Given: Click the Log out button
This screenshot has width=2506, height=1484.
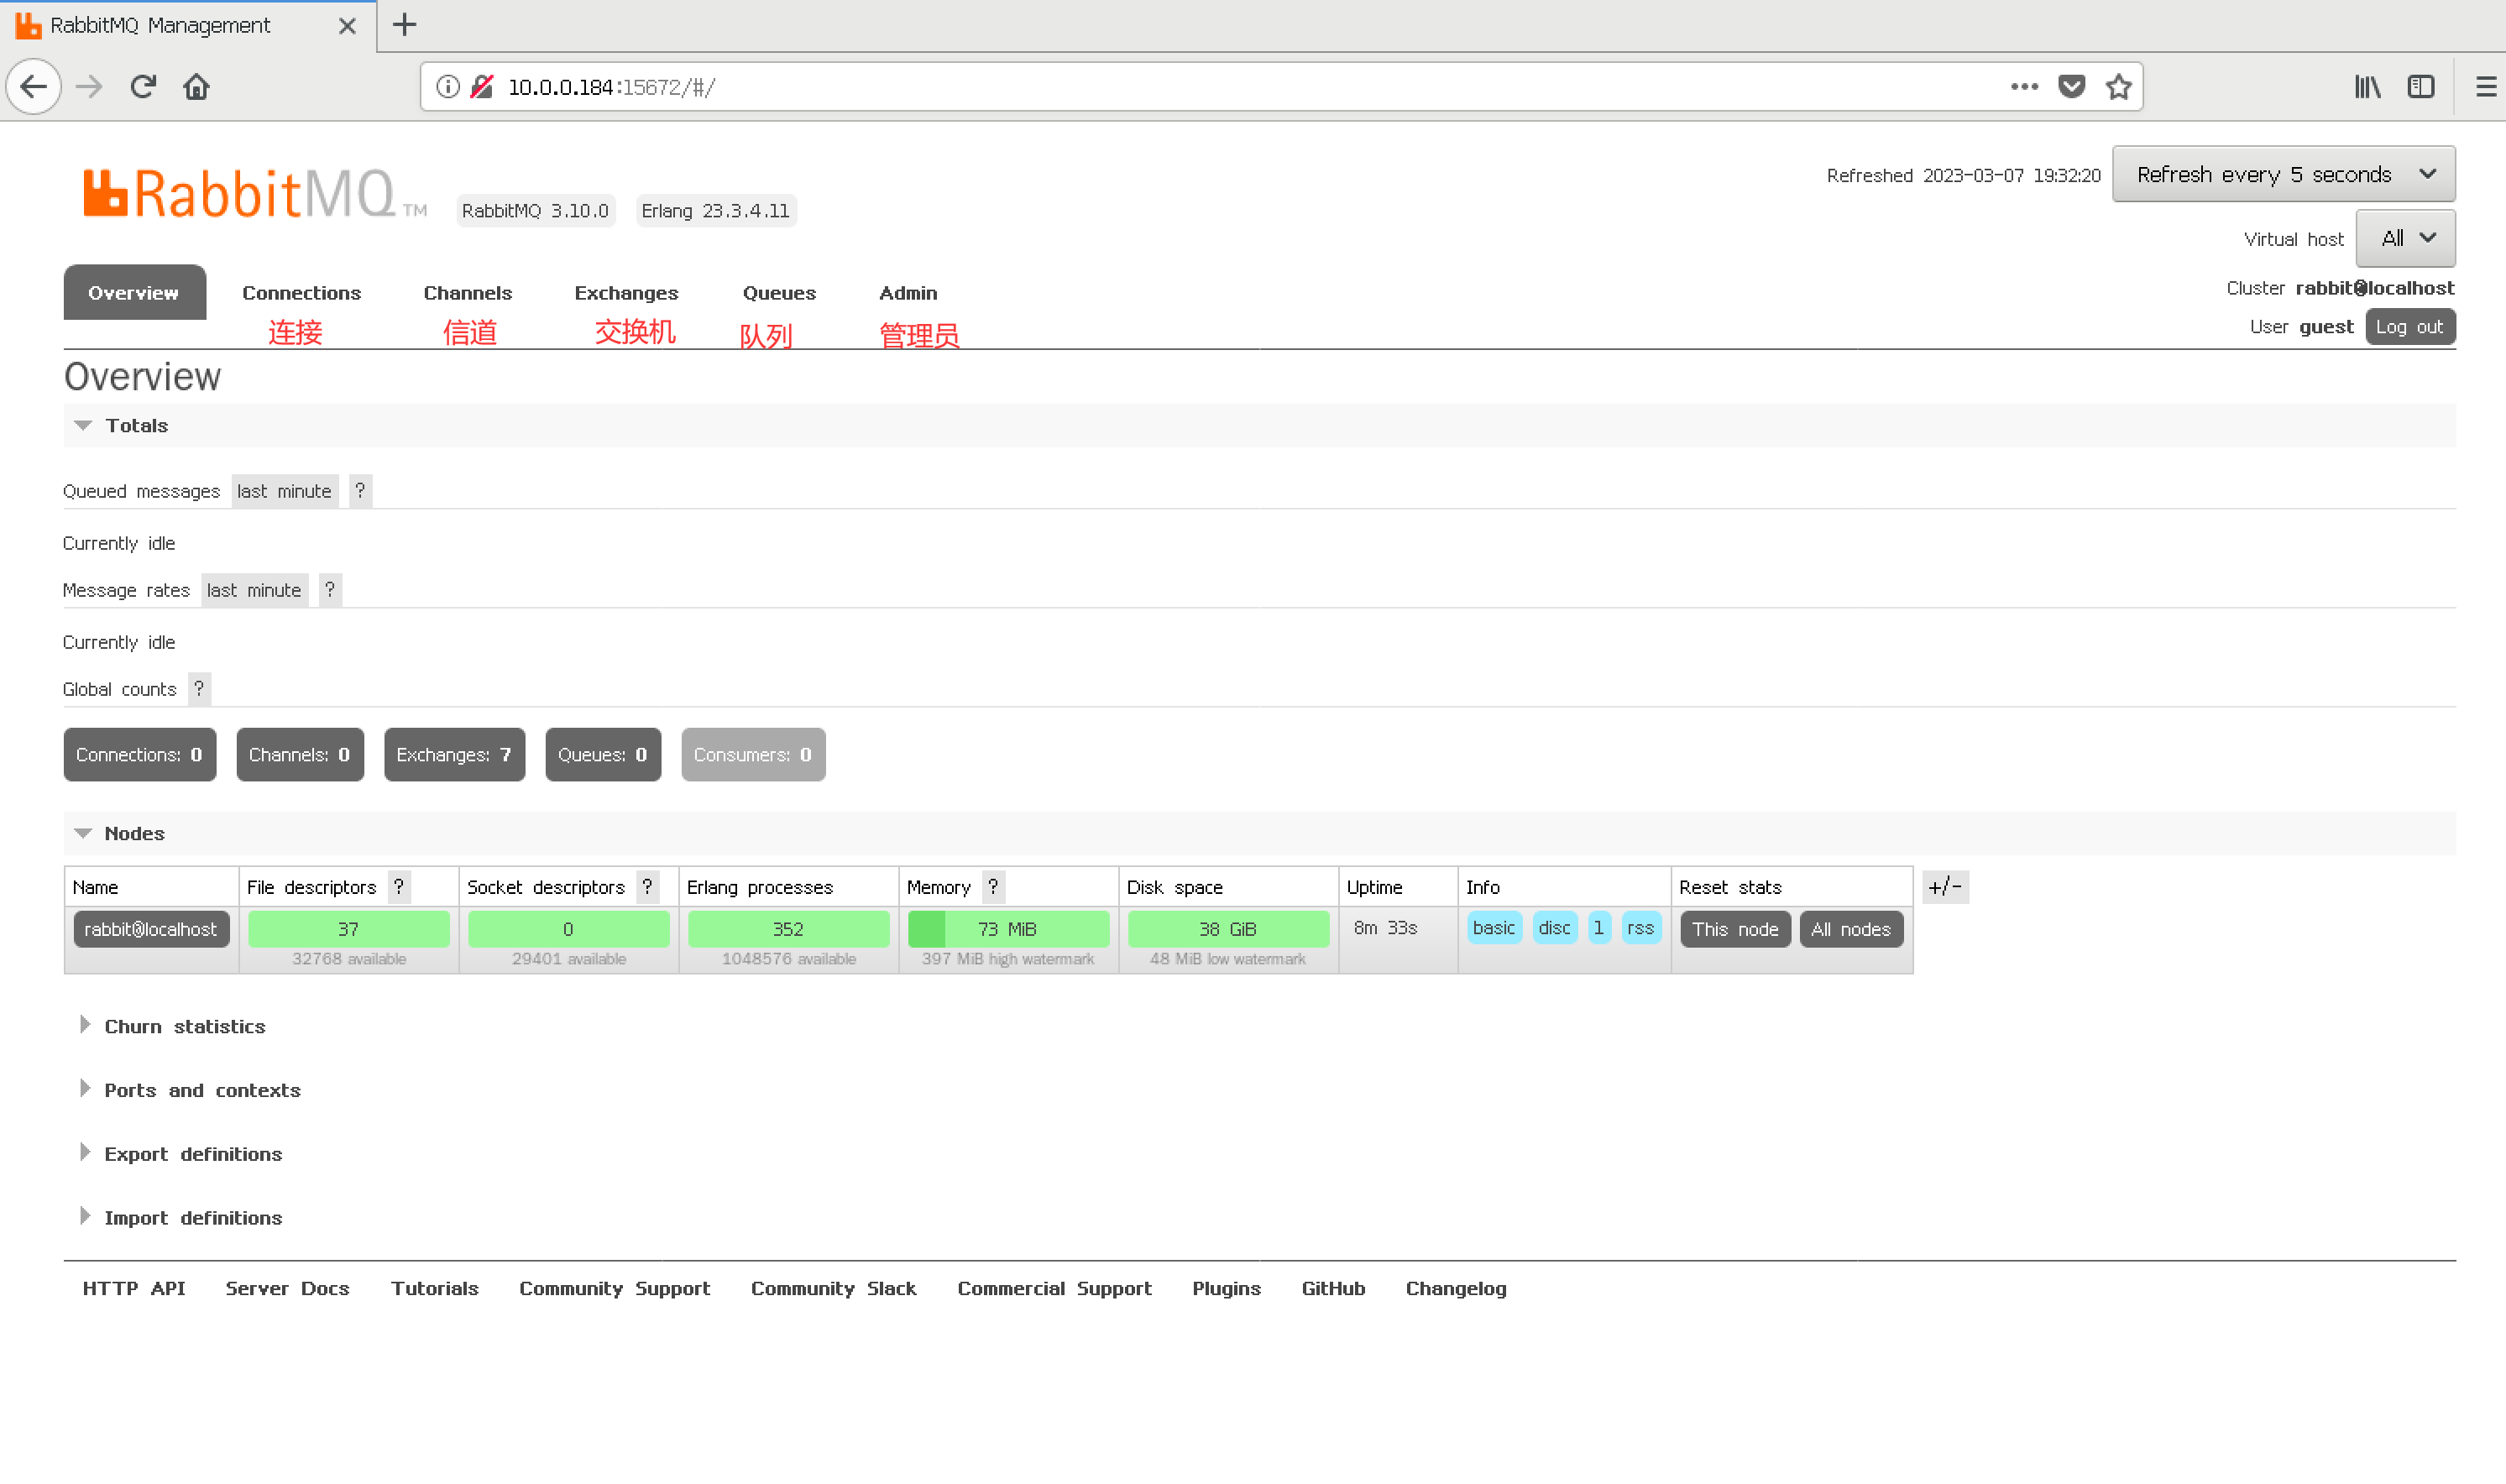Looking at the screenshot, I should point(2409,327).
